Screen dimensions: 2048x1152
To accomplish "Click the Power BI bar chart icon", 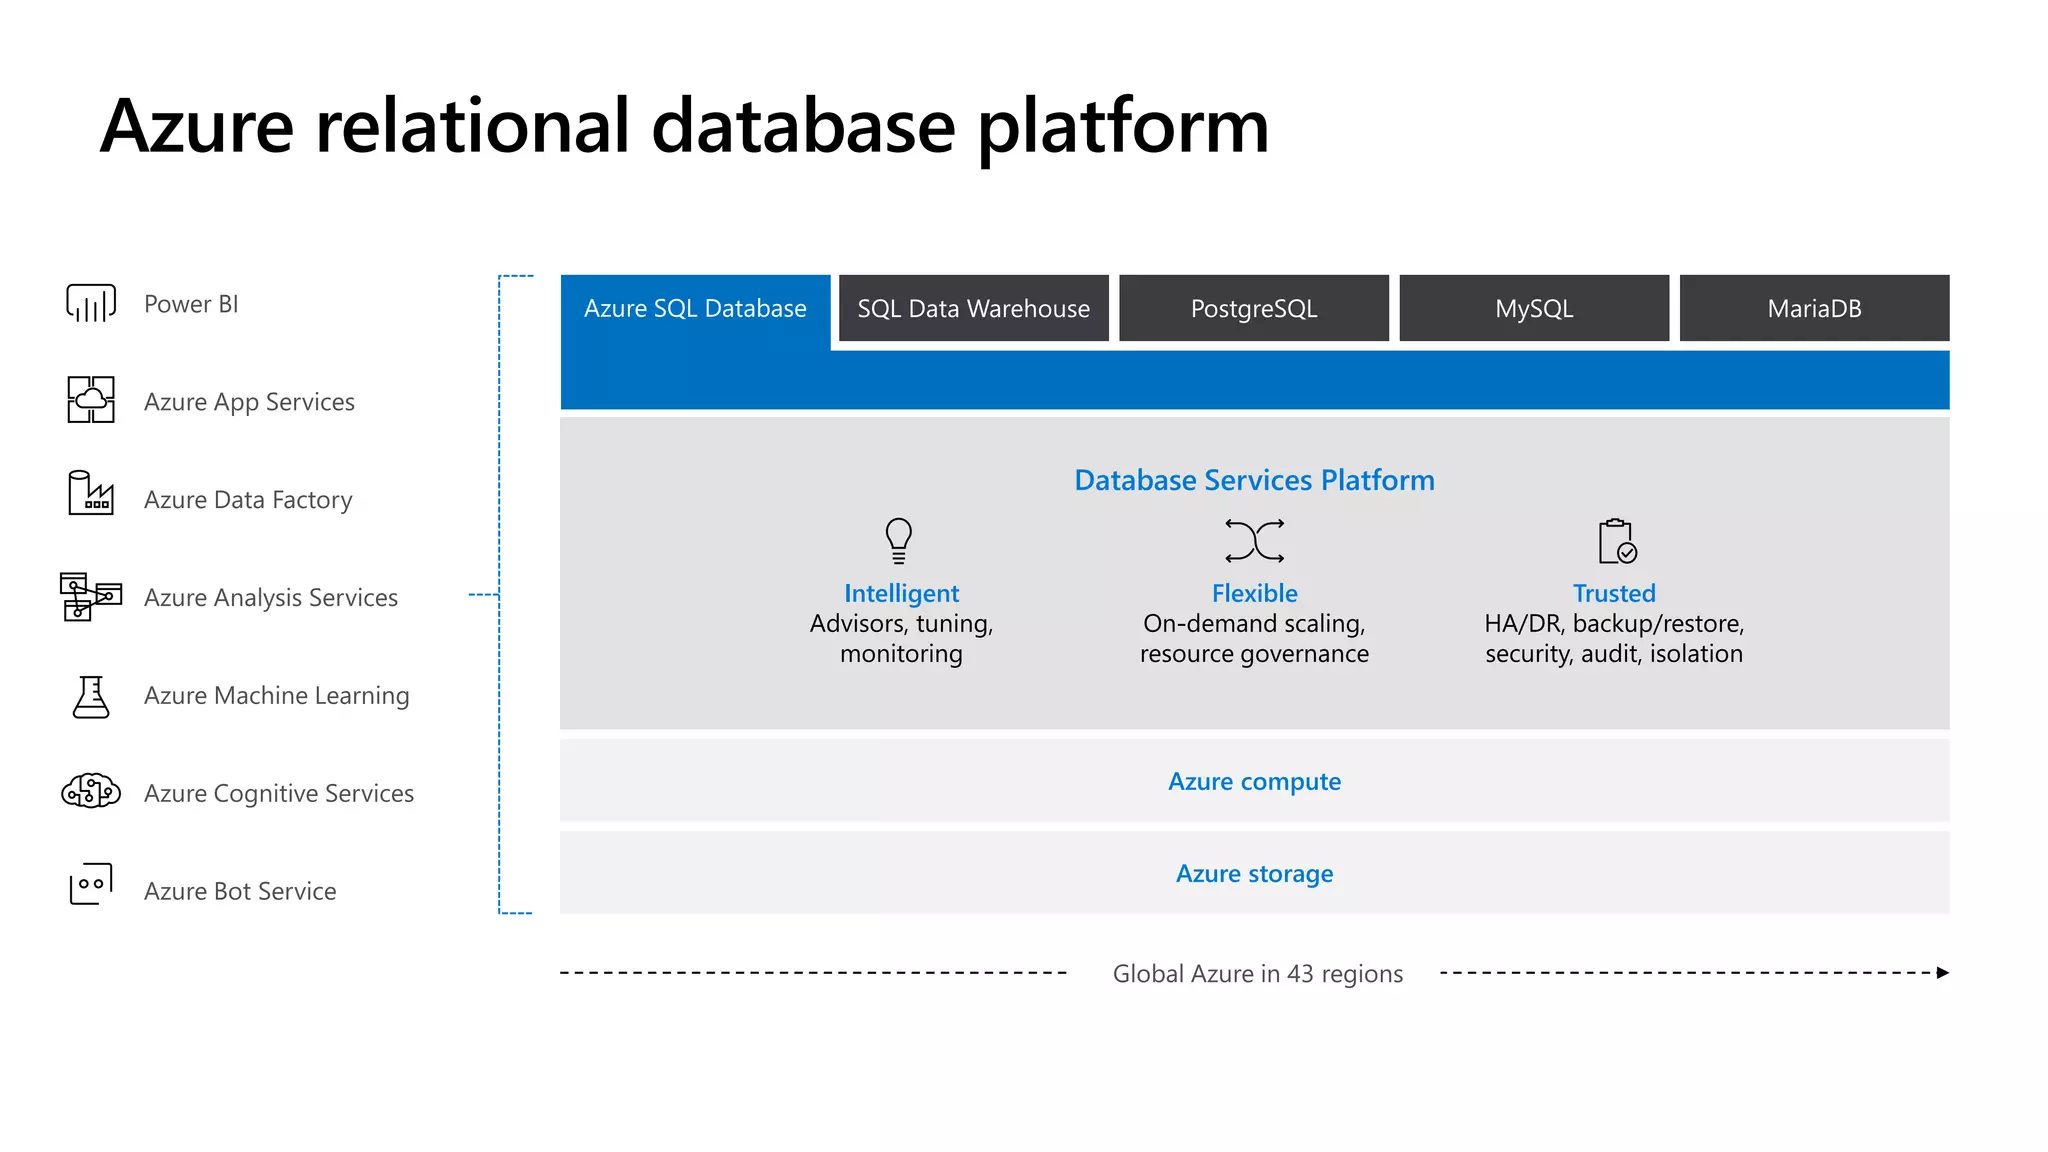I will click(x=91, y=302).
